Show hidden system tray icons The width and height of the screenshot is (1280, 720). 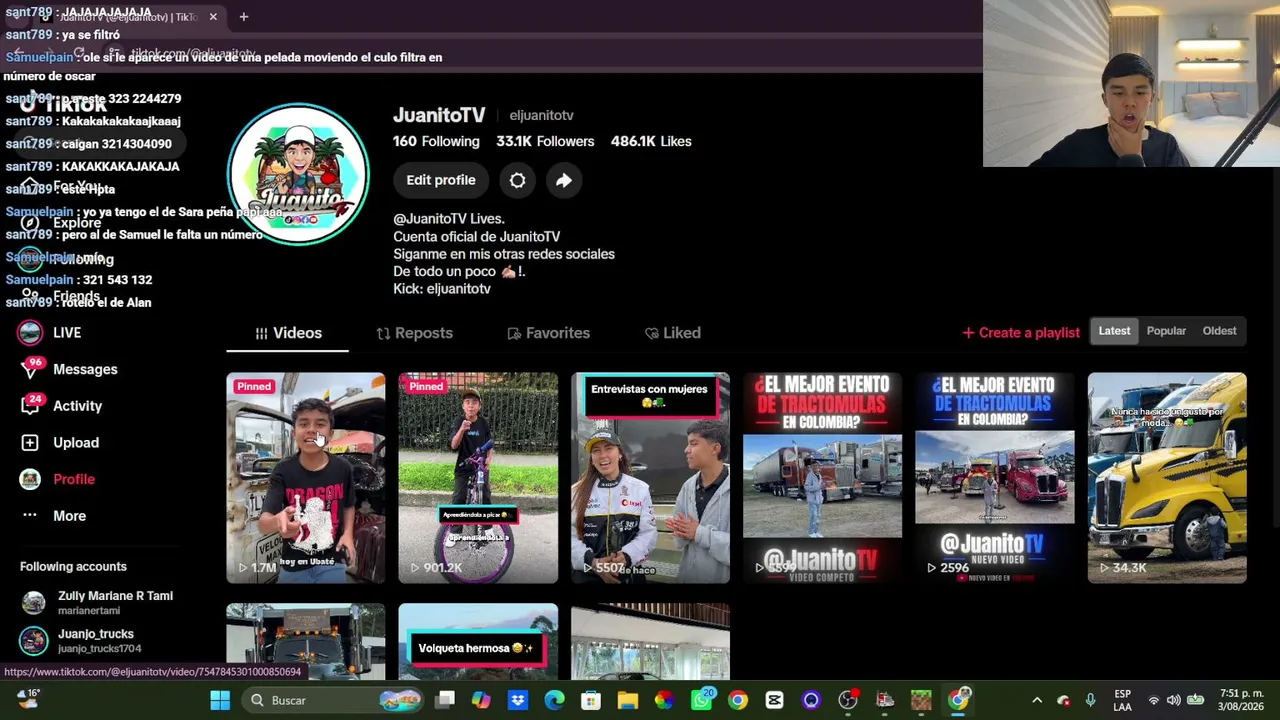coord(1037,700)
